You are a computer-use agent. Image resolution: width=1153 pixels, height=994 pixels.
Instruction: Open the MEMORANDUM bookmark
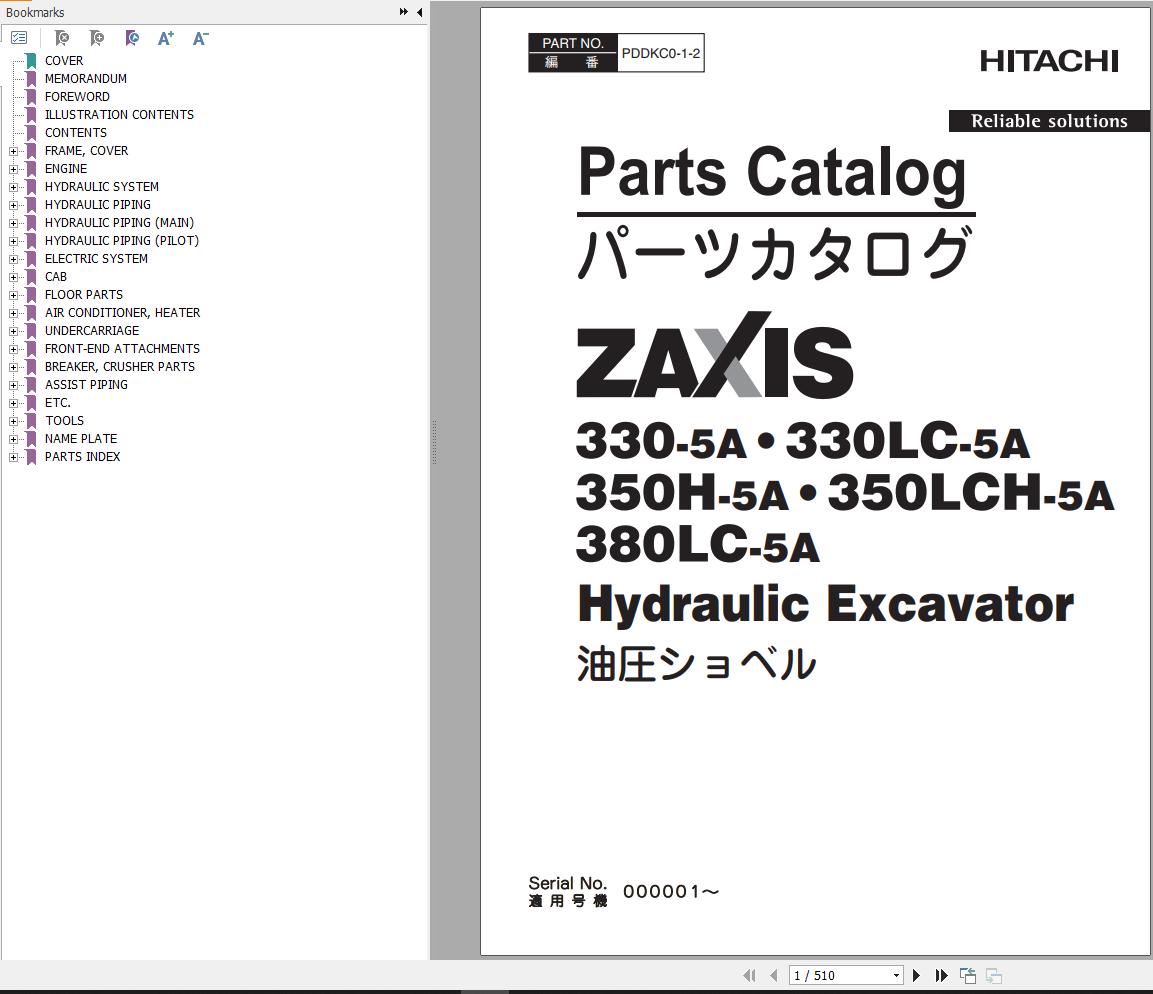(85, 79)
